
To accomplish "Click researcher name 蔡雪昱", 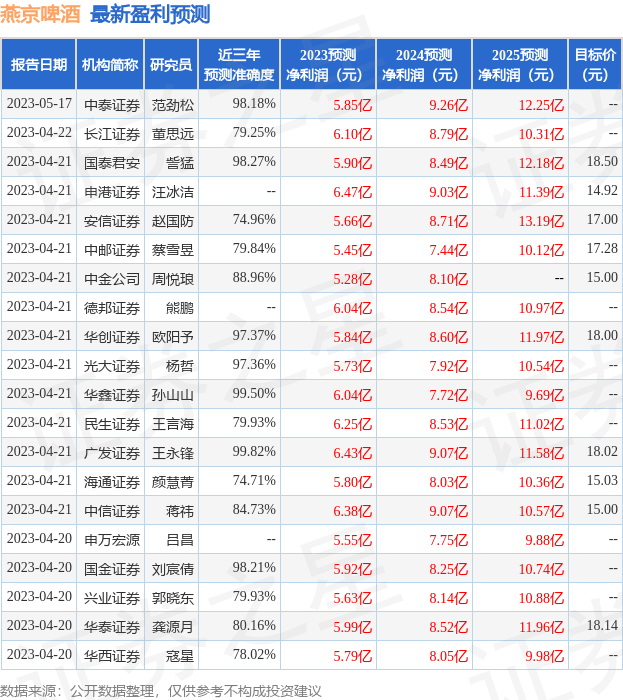I will click(x=173, y=250).
